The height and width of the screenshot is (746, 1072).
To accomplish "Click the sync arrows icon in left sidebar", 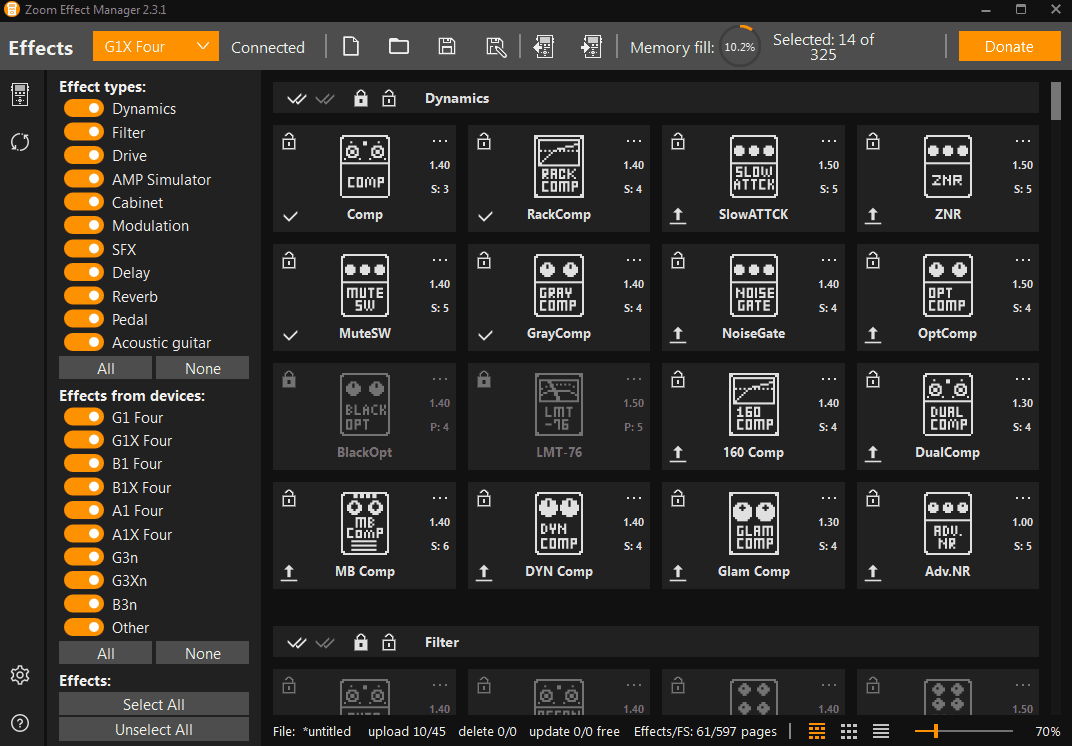I will (19, 142).
